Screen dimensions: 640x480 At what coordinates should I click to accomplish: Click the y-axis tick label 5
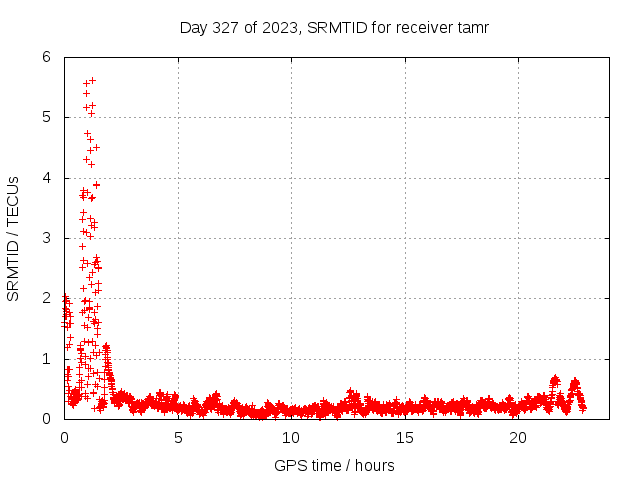(x=46, y=117)
